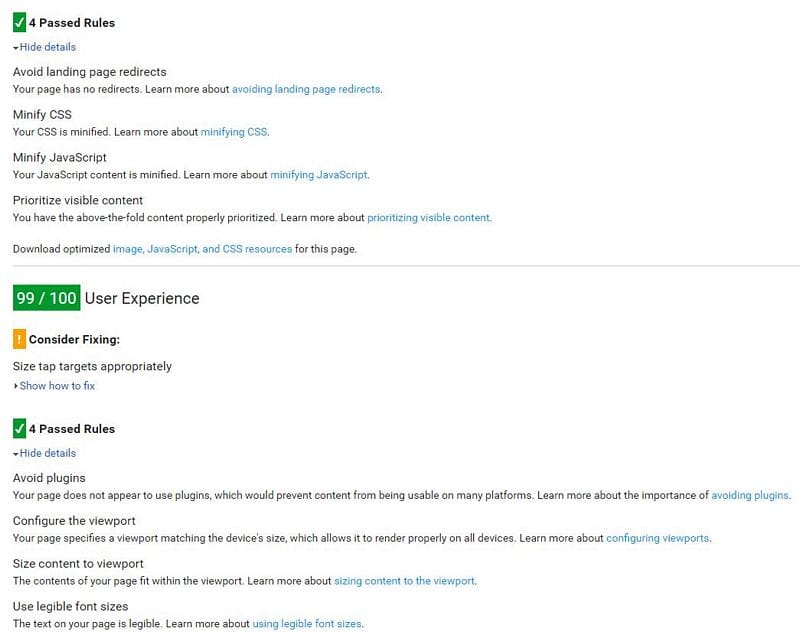
Task: Click the orange Consider Fixing warning icon
Action: coord(19,339)
